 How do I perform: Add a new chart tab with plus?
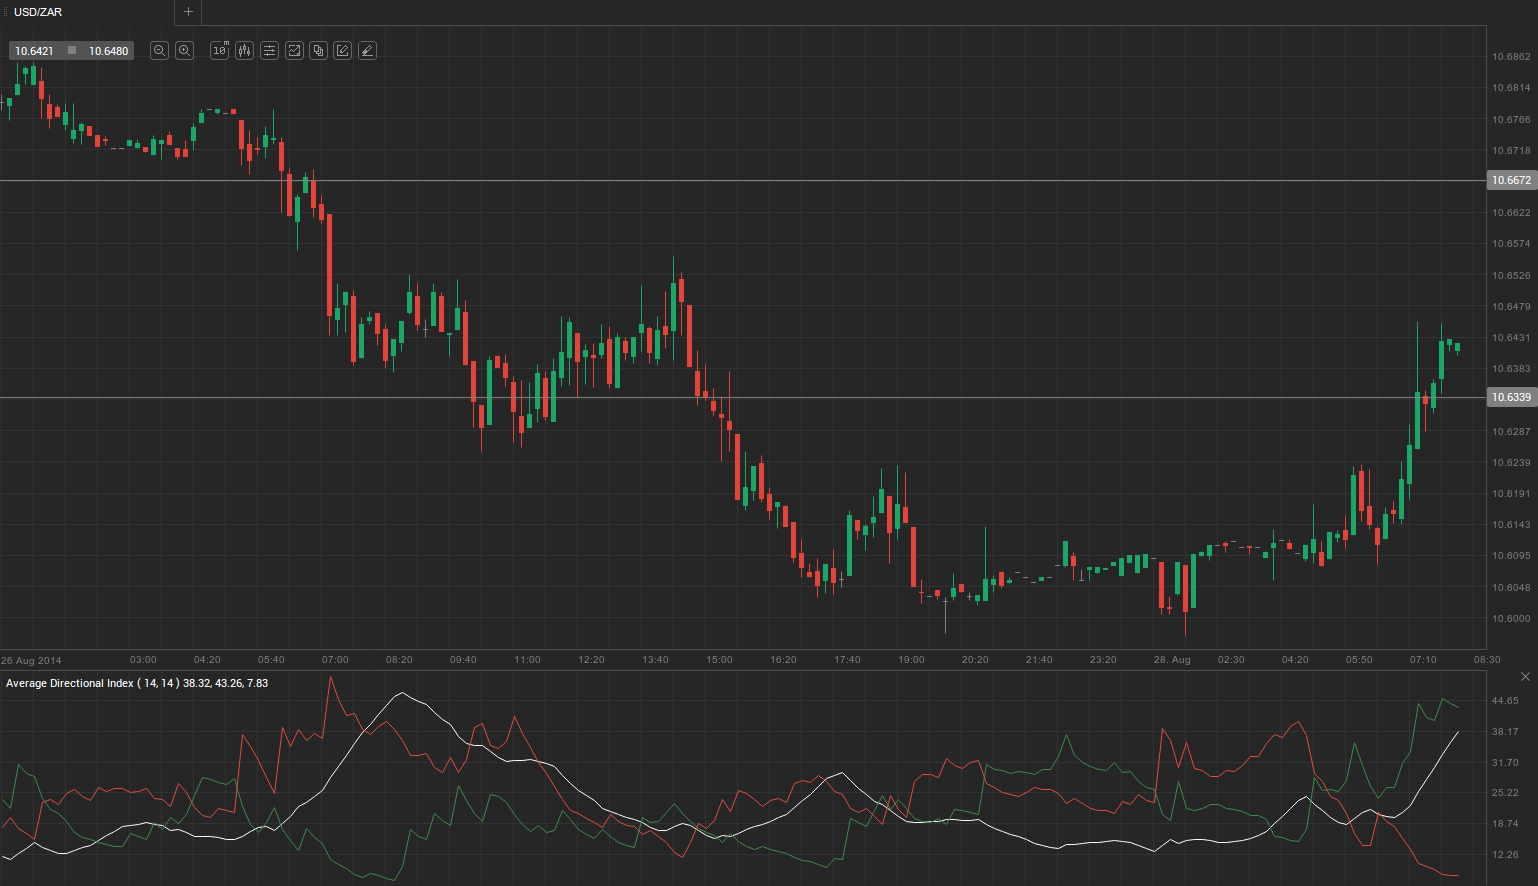pyautogui.click(x=188, y=12)
